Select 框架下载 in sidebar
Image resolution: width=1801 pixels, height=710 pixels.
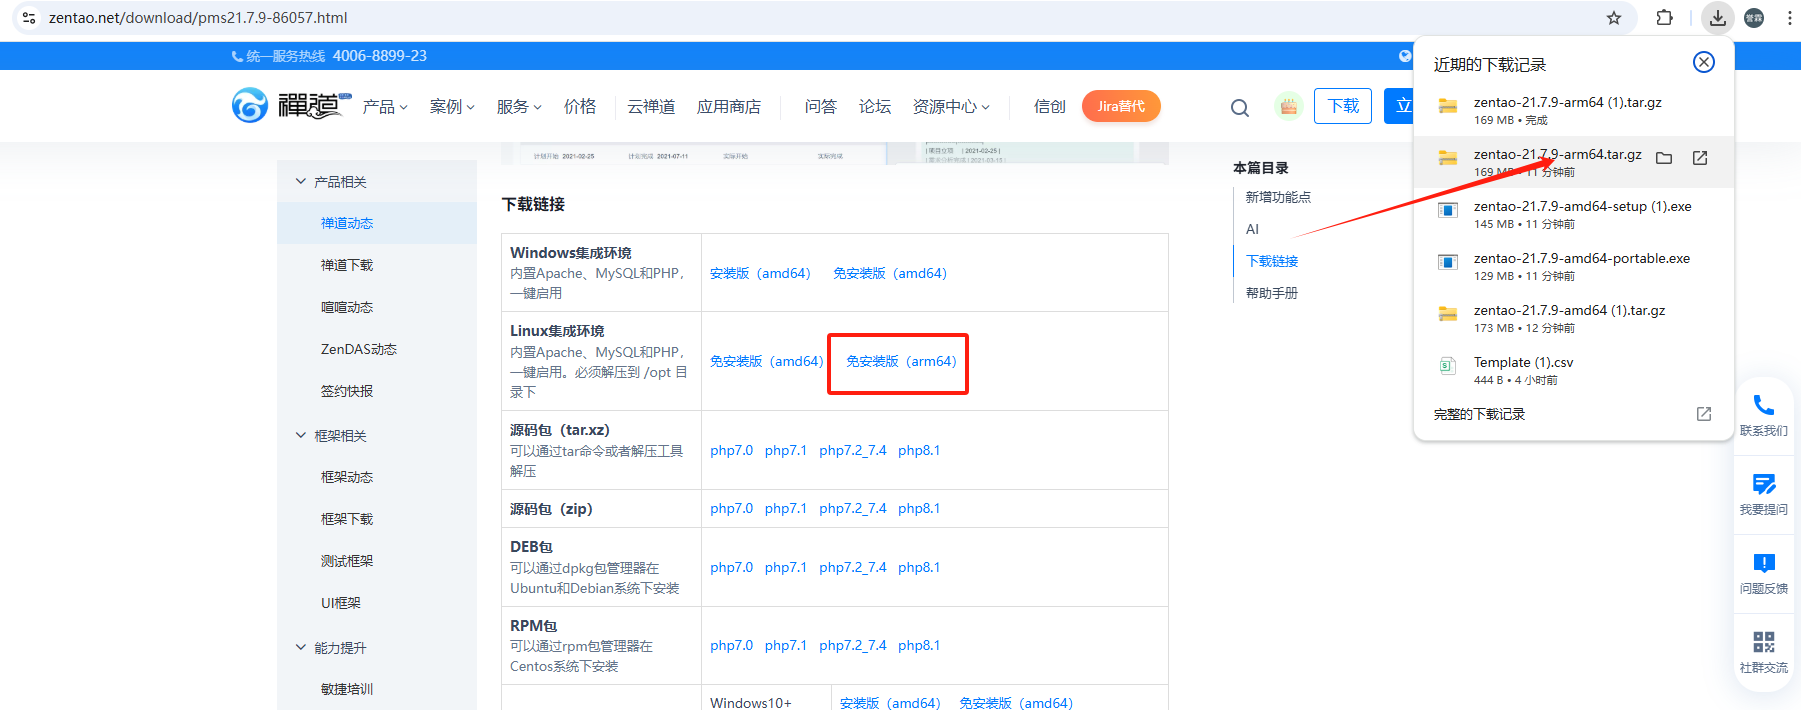click(x=347, y=519)
